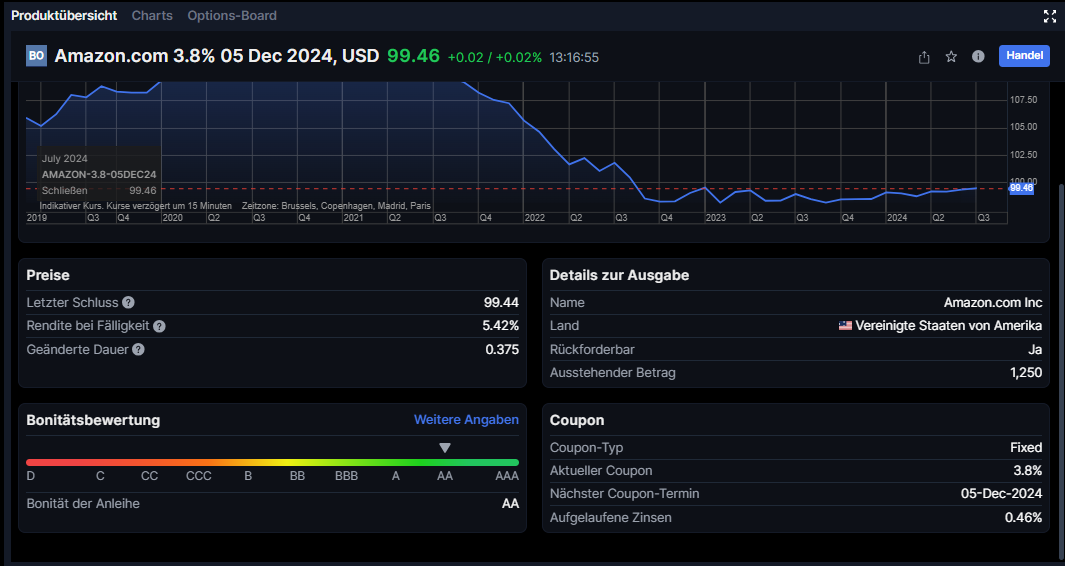Click the AMAZON-3.8-05DEC24 tooltip label

99,175
